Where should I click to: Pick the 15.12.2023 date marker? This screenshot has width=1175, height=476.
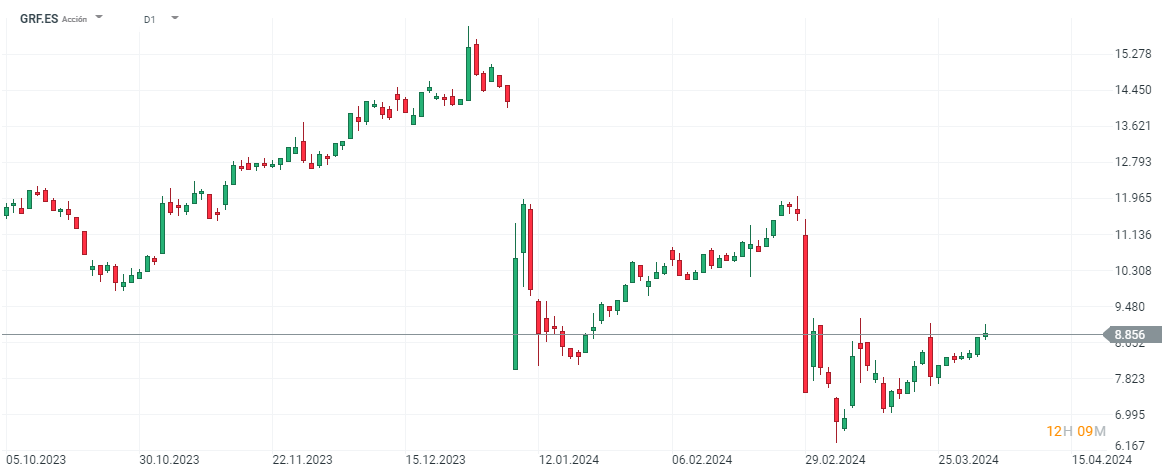pos(435,460)
